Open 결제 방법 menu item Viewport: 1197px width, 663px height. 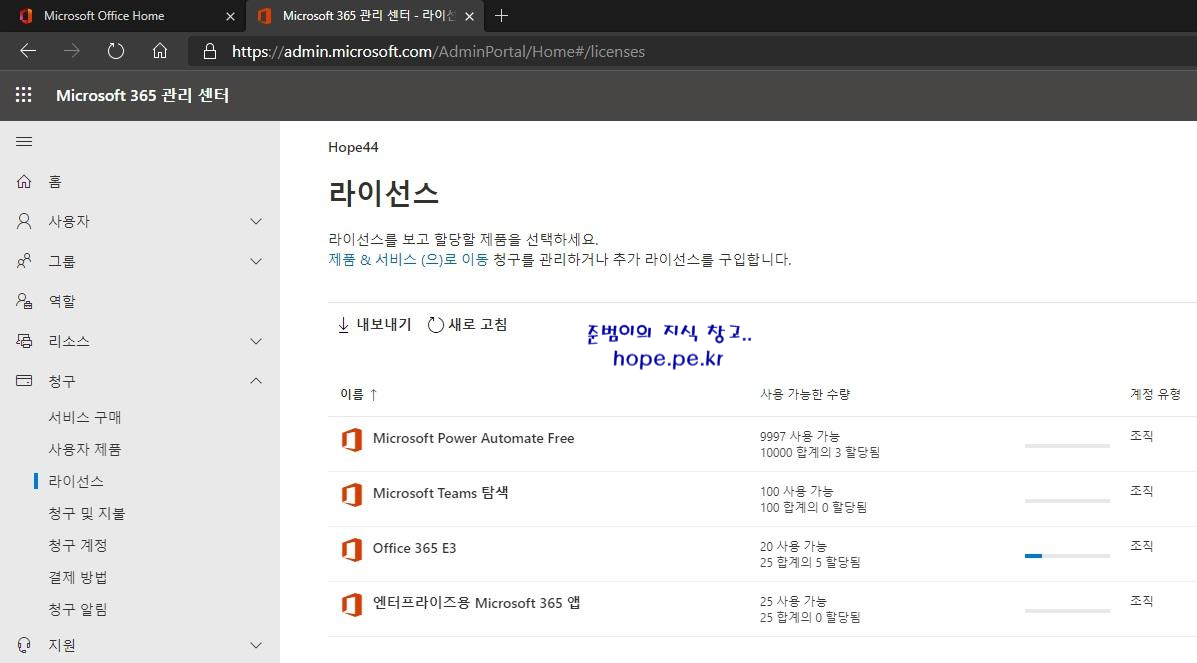point(78,577)
